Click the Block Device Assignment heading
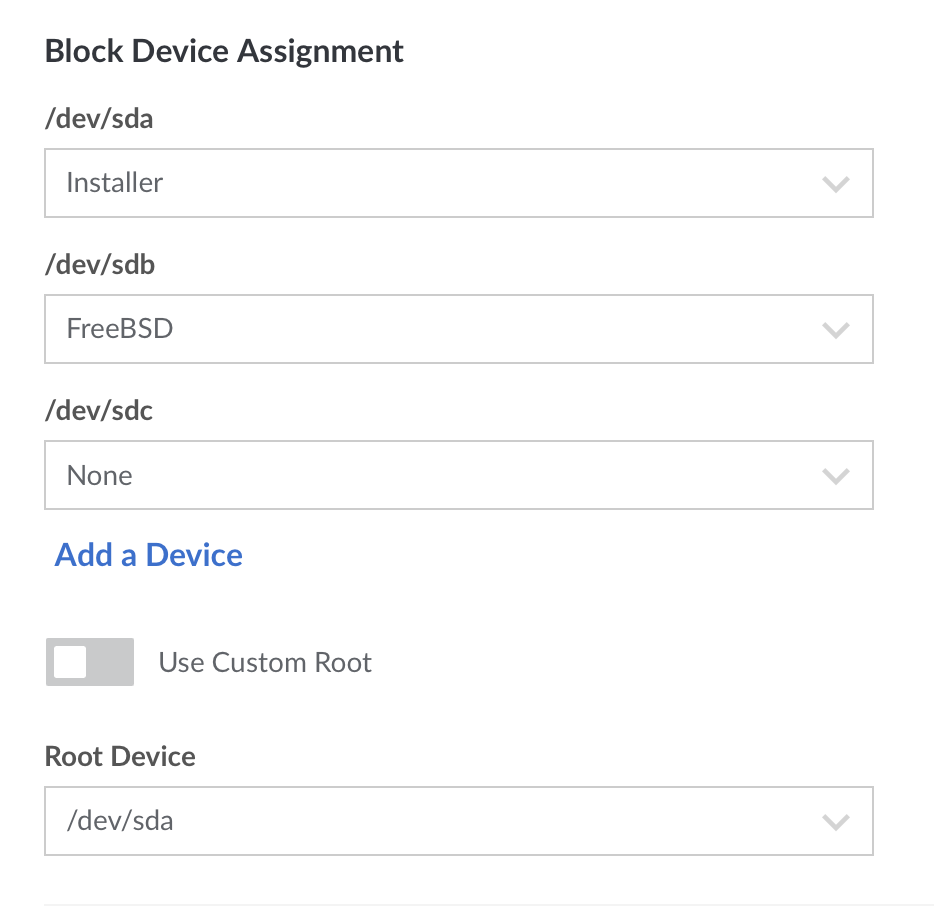Image resolution: width=934 pixels, height=906 pixels. (224, 51)
